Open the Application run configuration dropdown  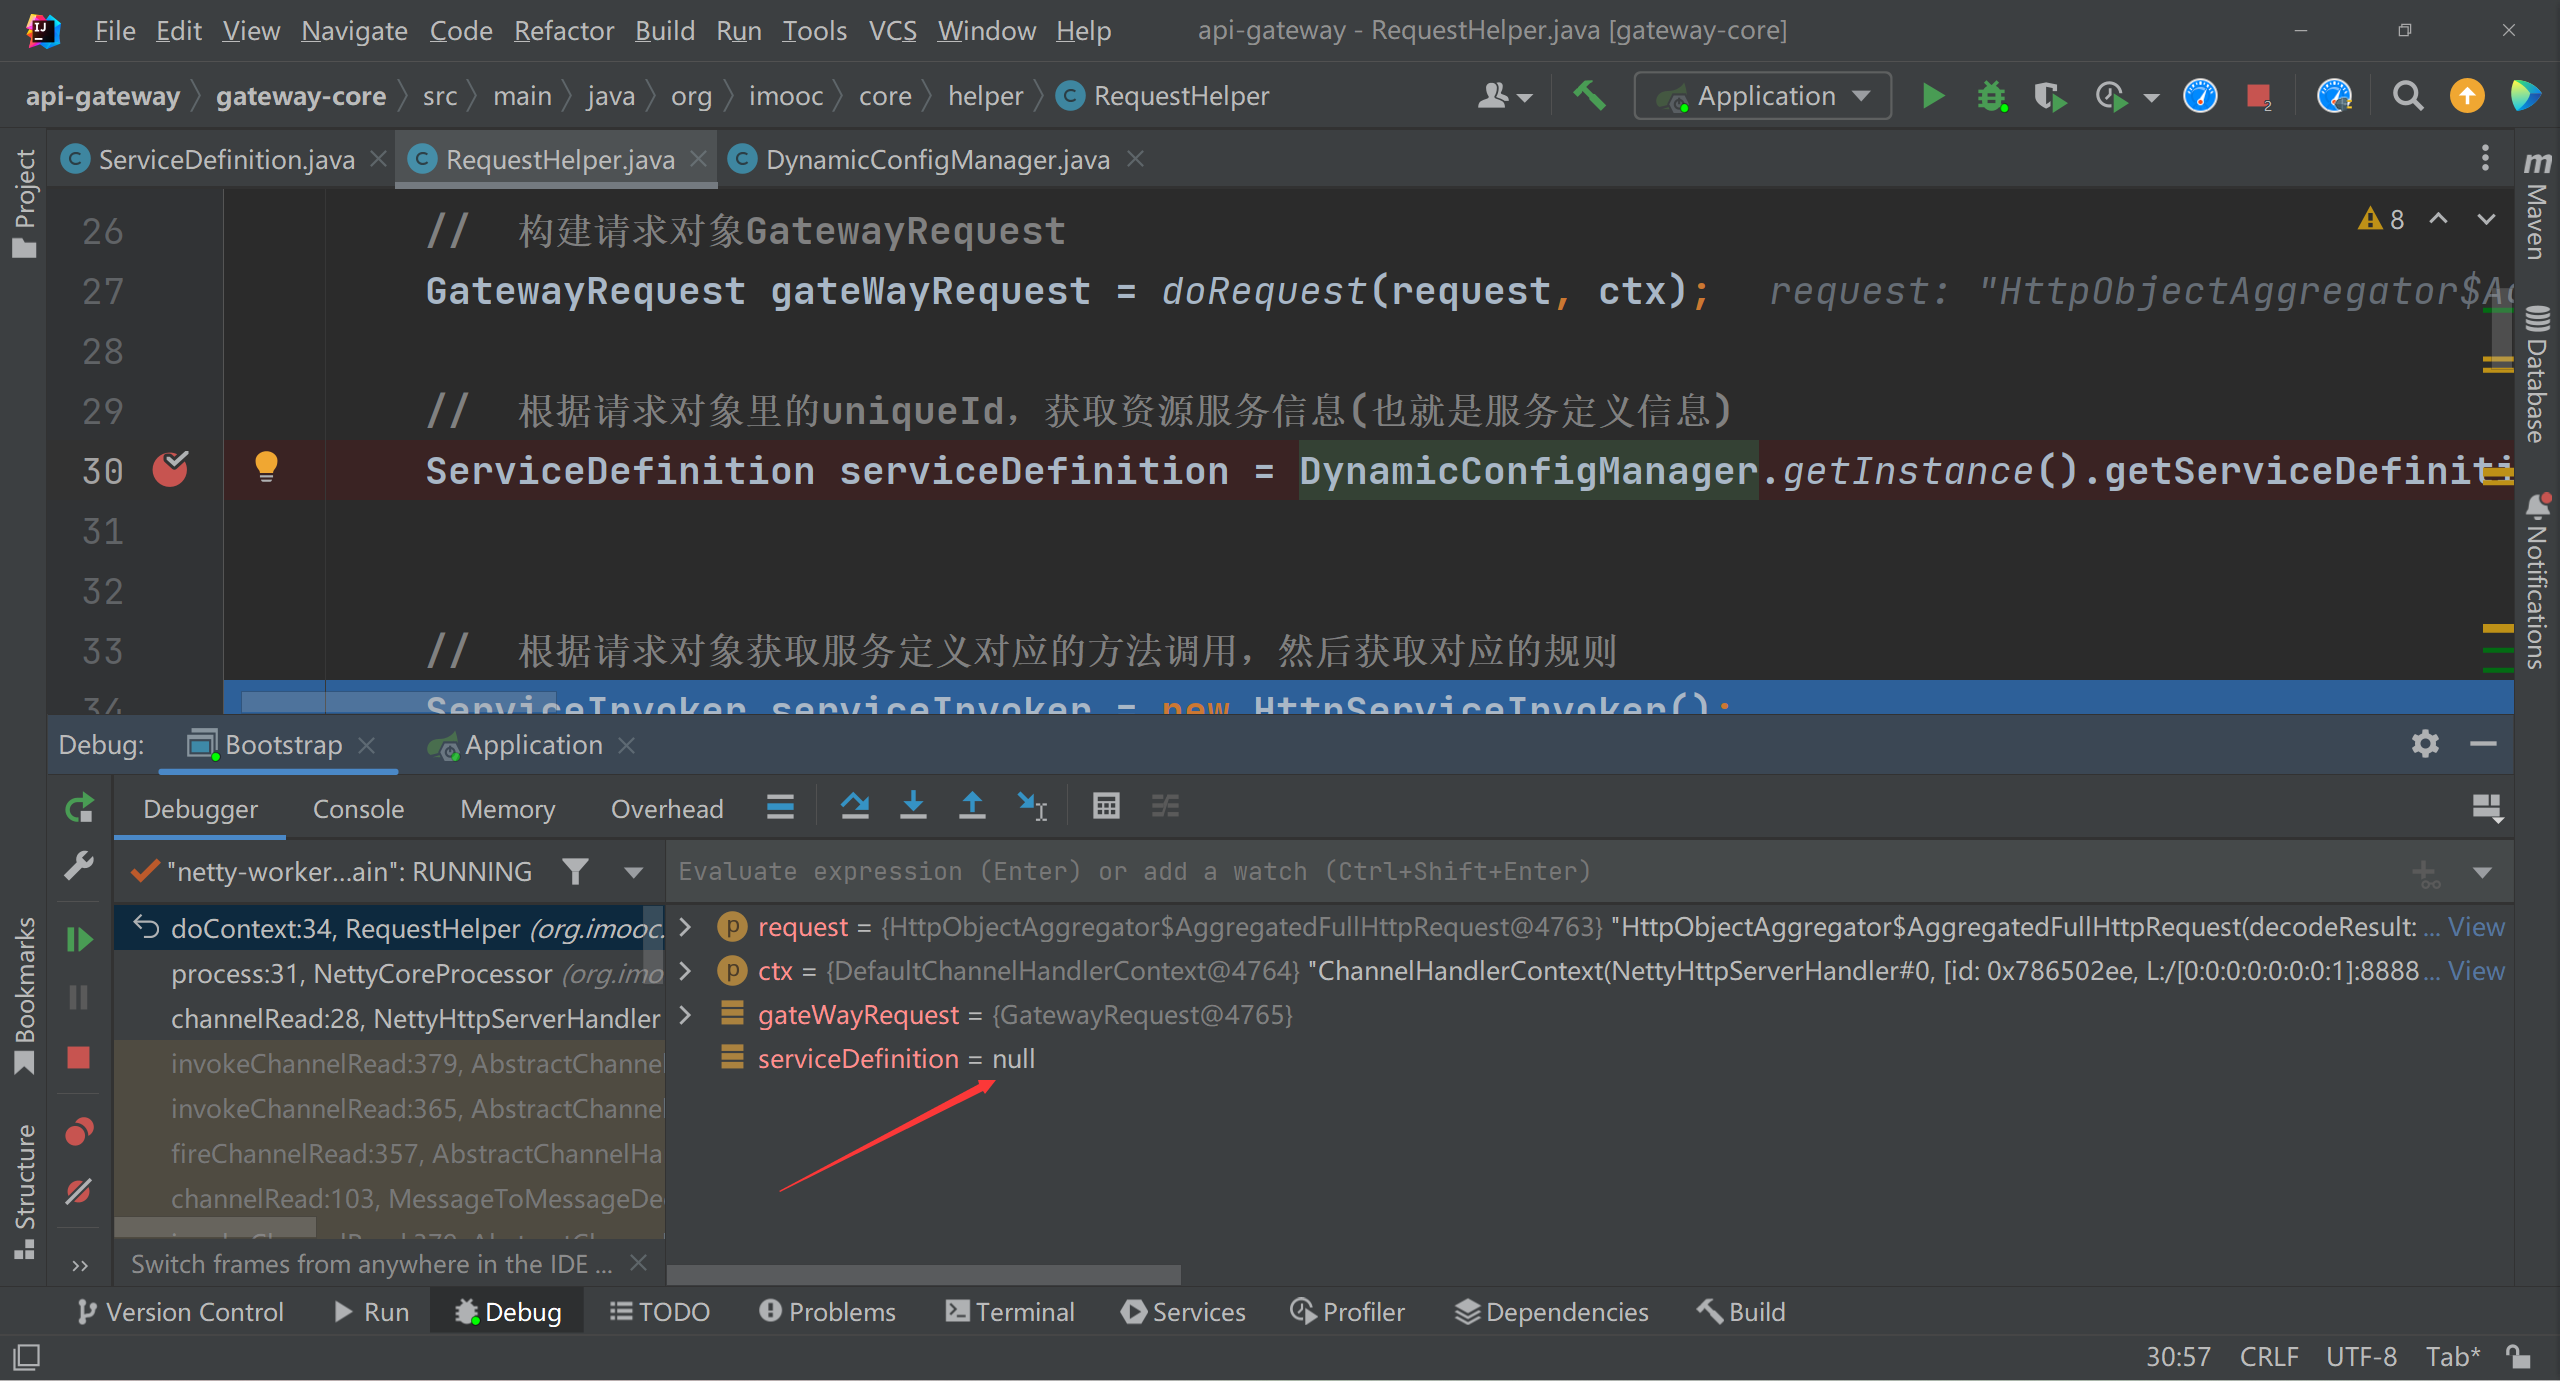[x=1762, y=96]
